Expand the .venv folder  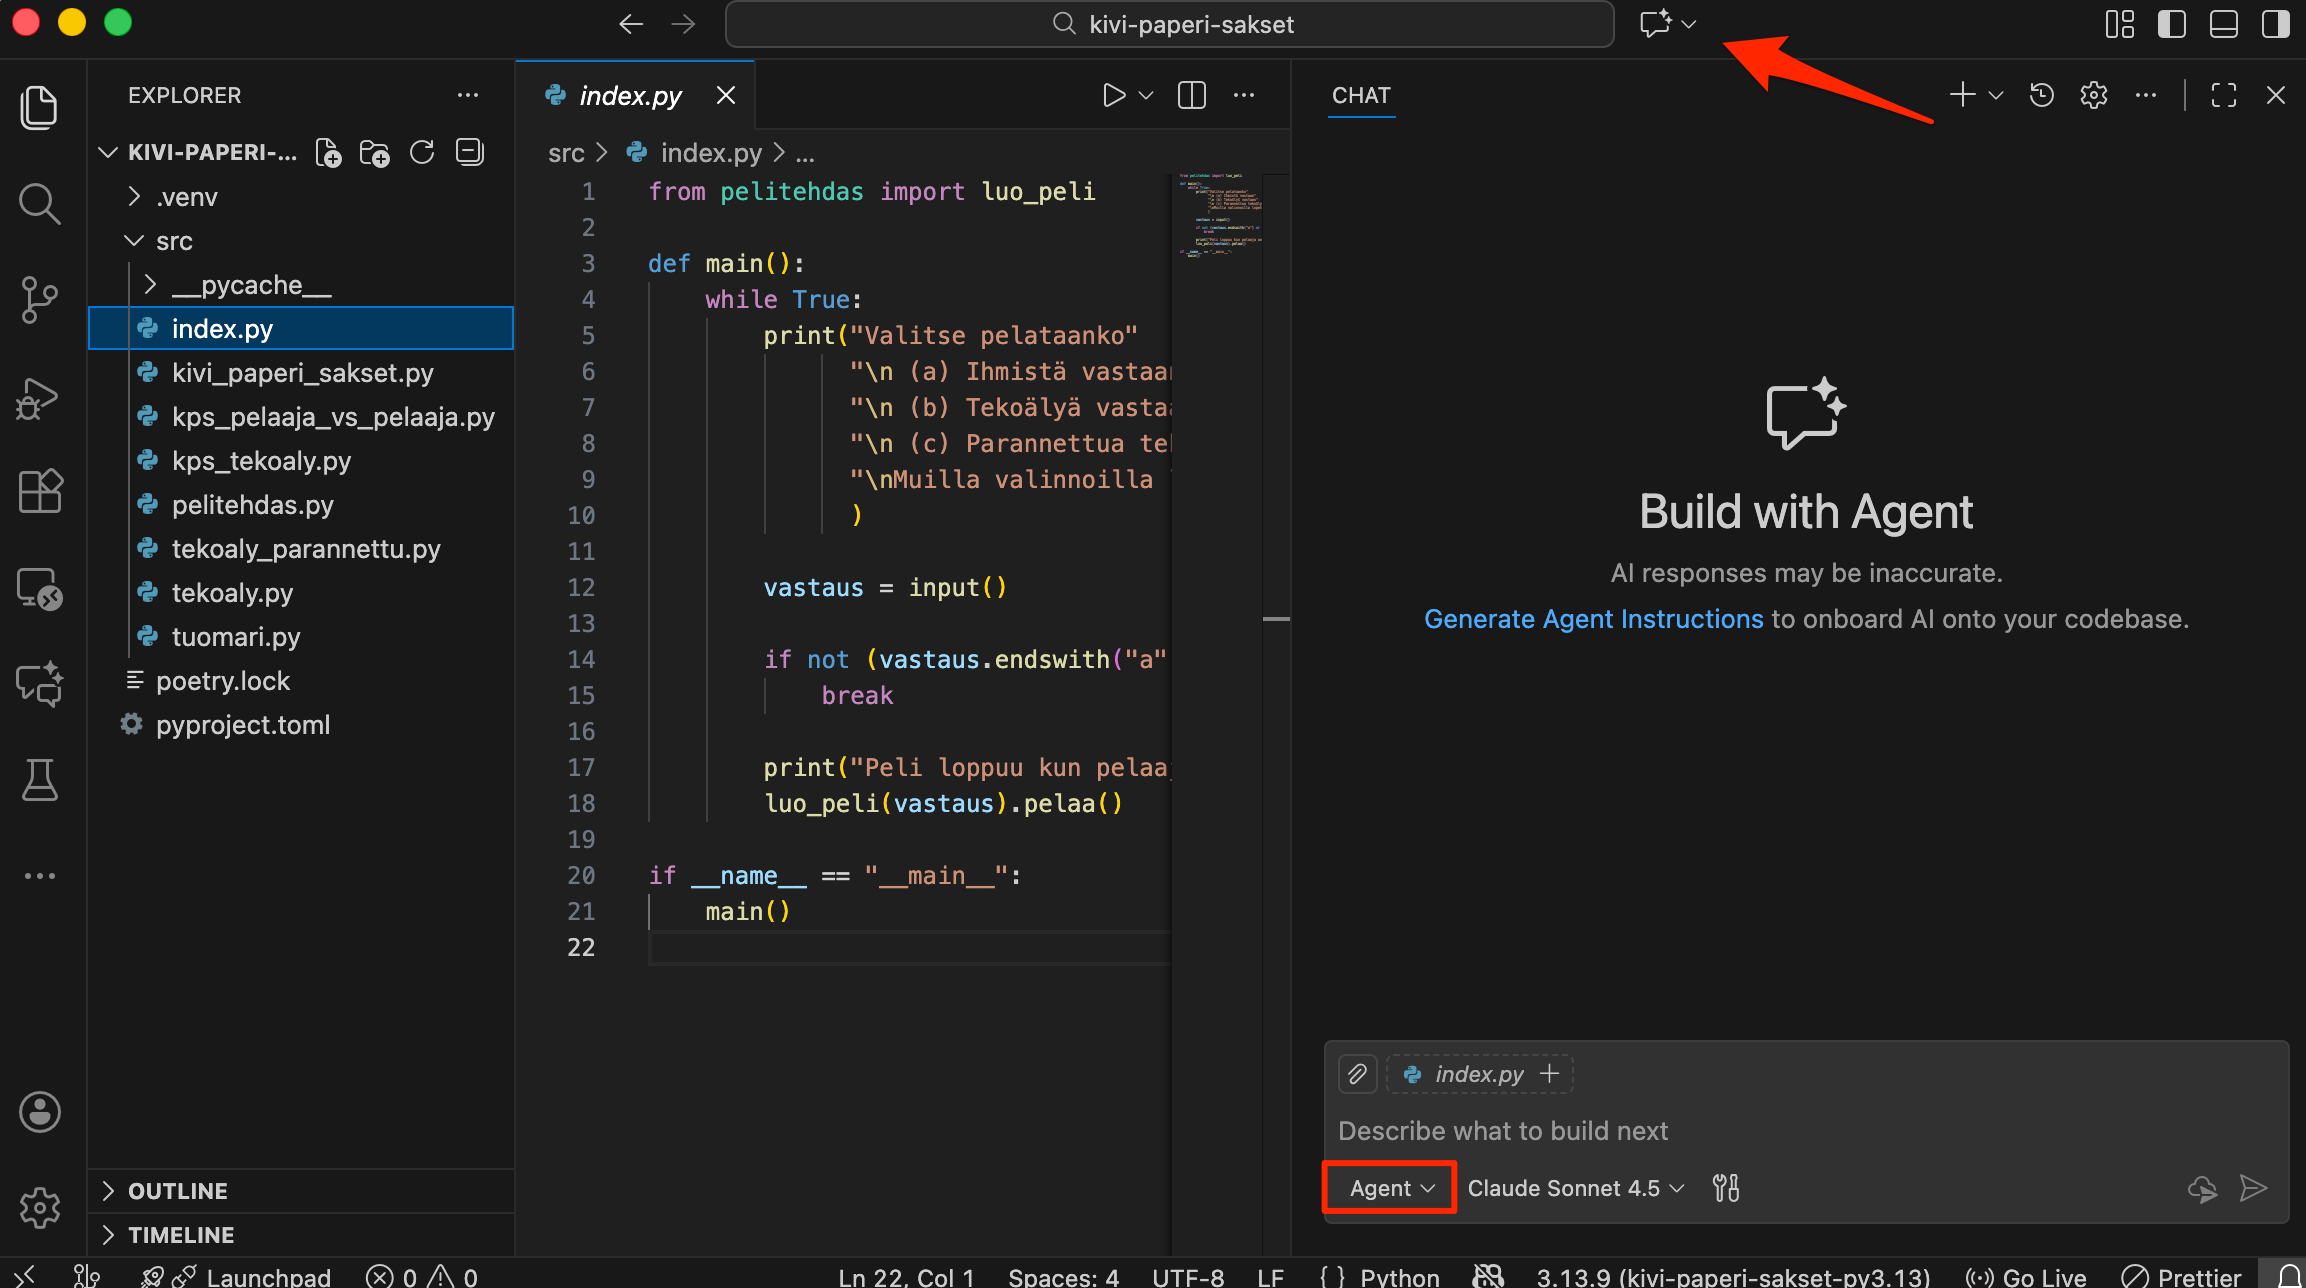point(186,197)
